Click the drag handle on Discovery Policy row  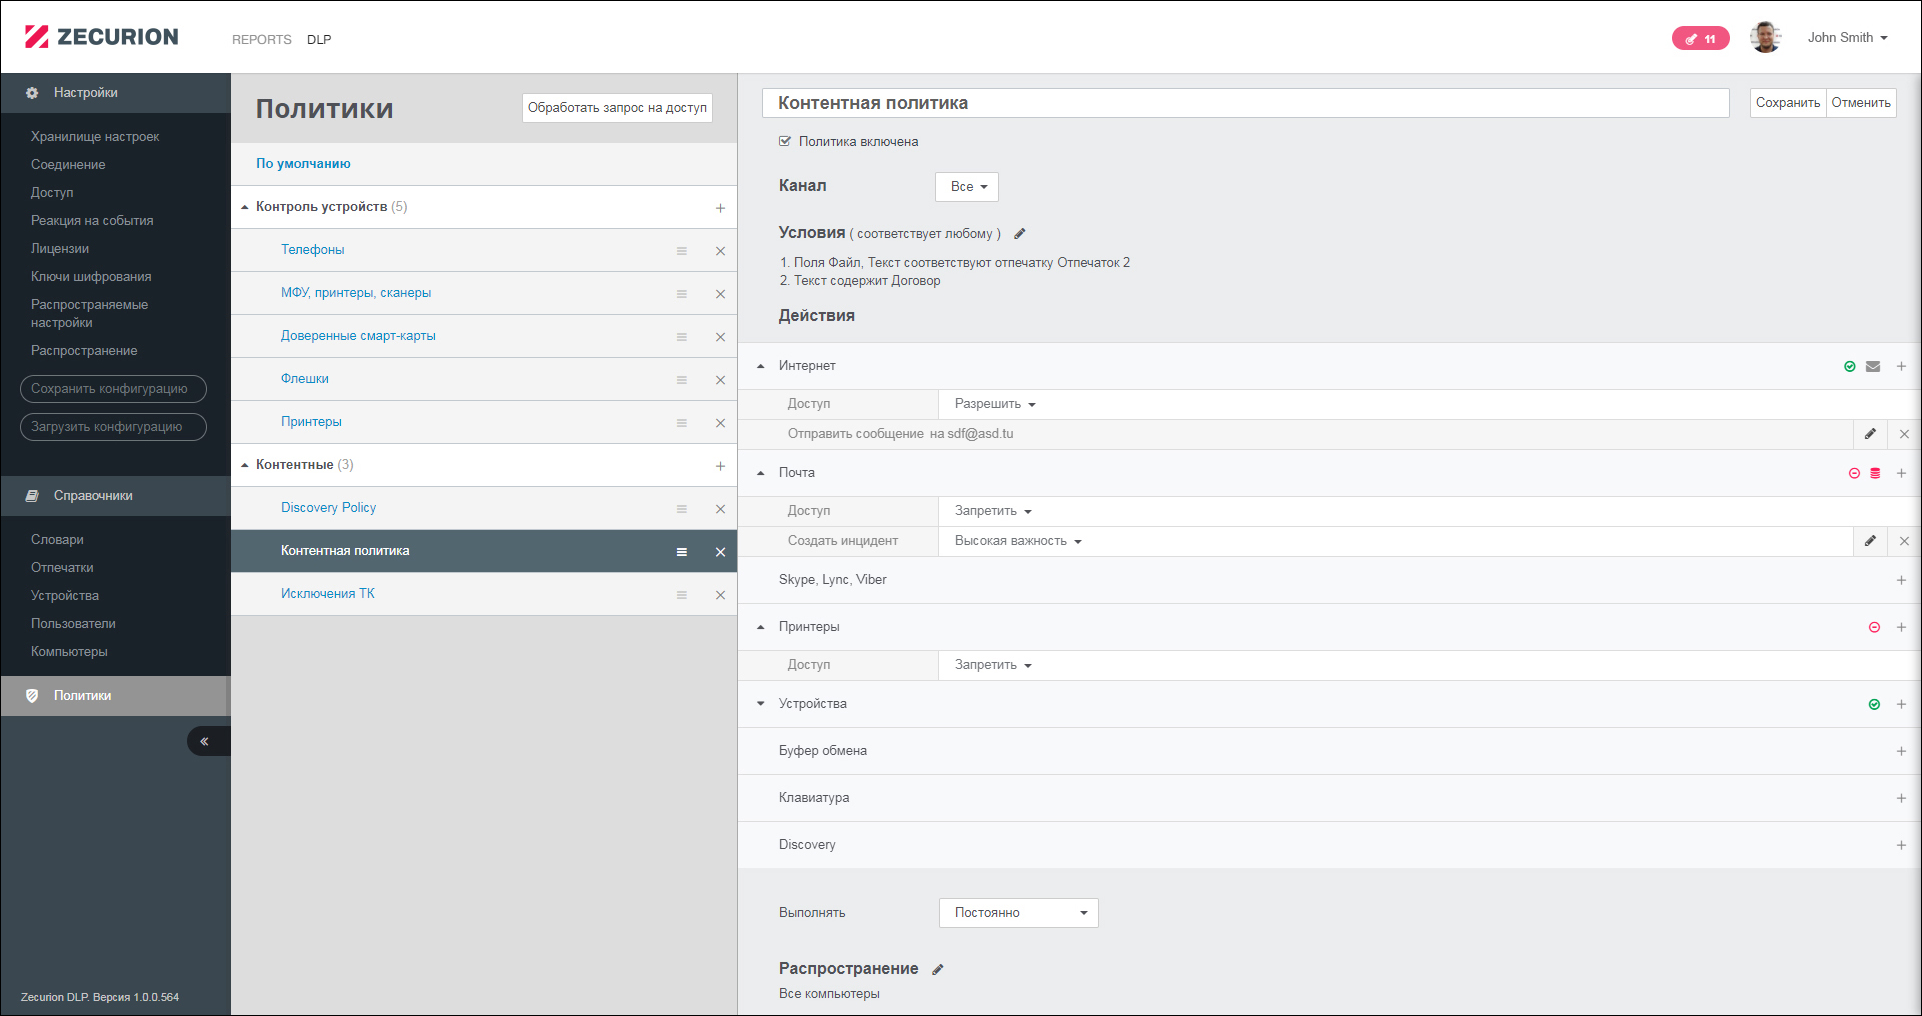(x=681, y=509)
